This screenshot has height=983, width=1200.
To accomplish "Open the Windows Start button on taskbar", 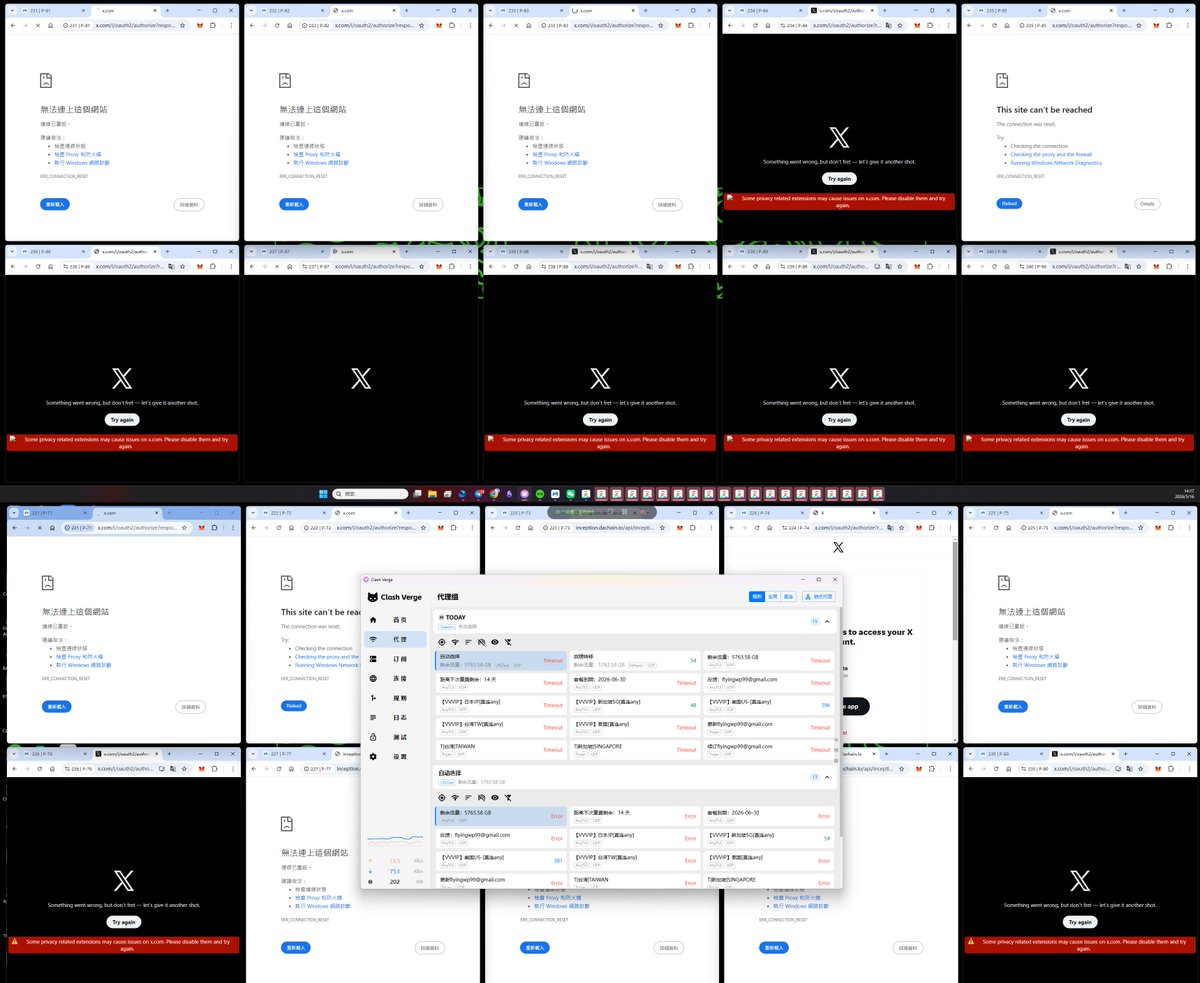I will pyautogui.click(x=322, y=494).
